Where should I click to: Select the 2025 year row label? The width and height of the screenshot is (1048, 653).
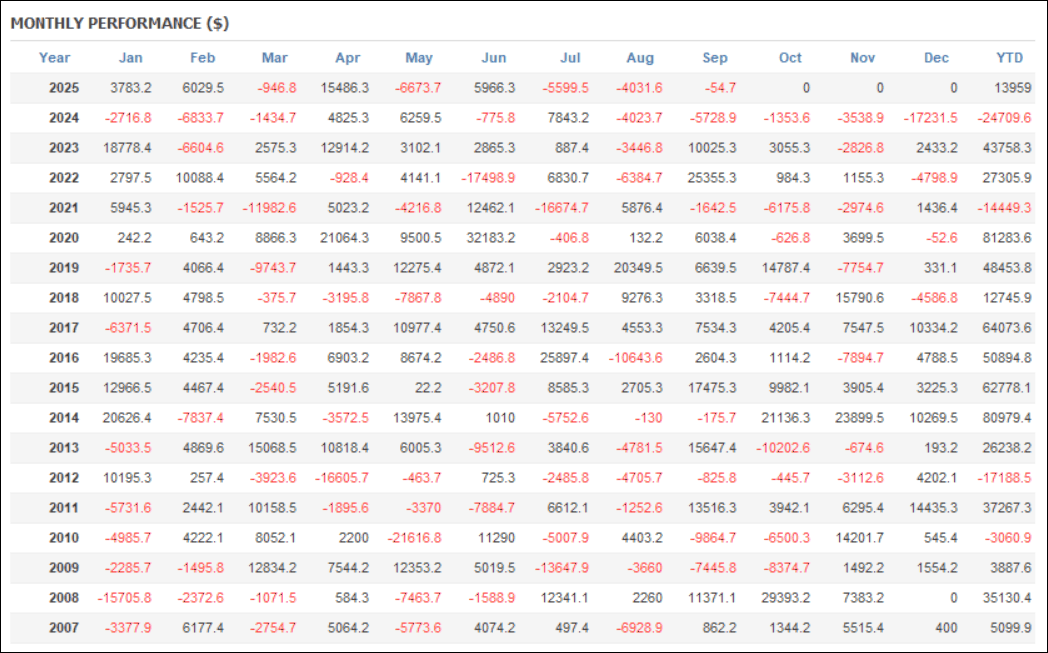(64, 88)
